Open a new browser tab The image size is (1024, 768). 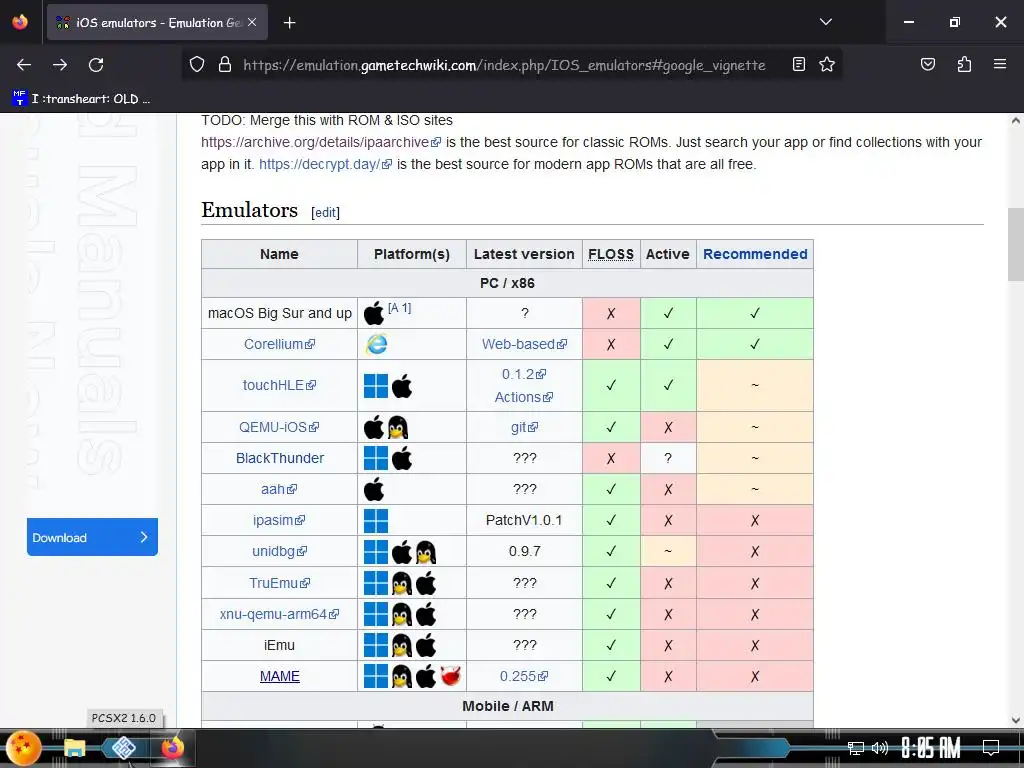tap(290, 23)
